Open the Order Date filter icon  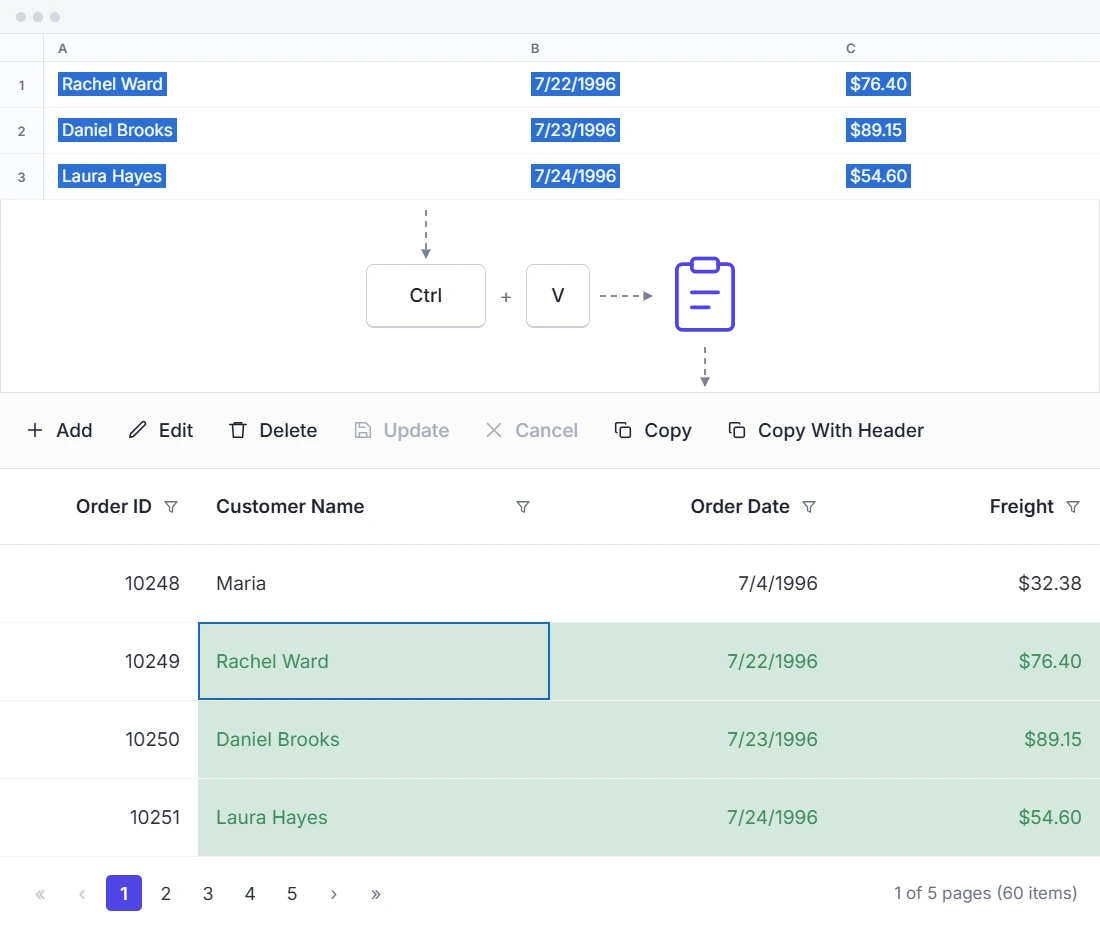pyautogui.click(x=809, y=506)
